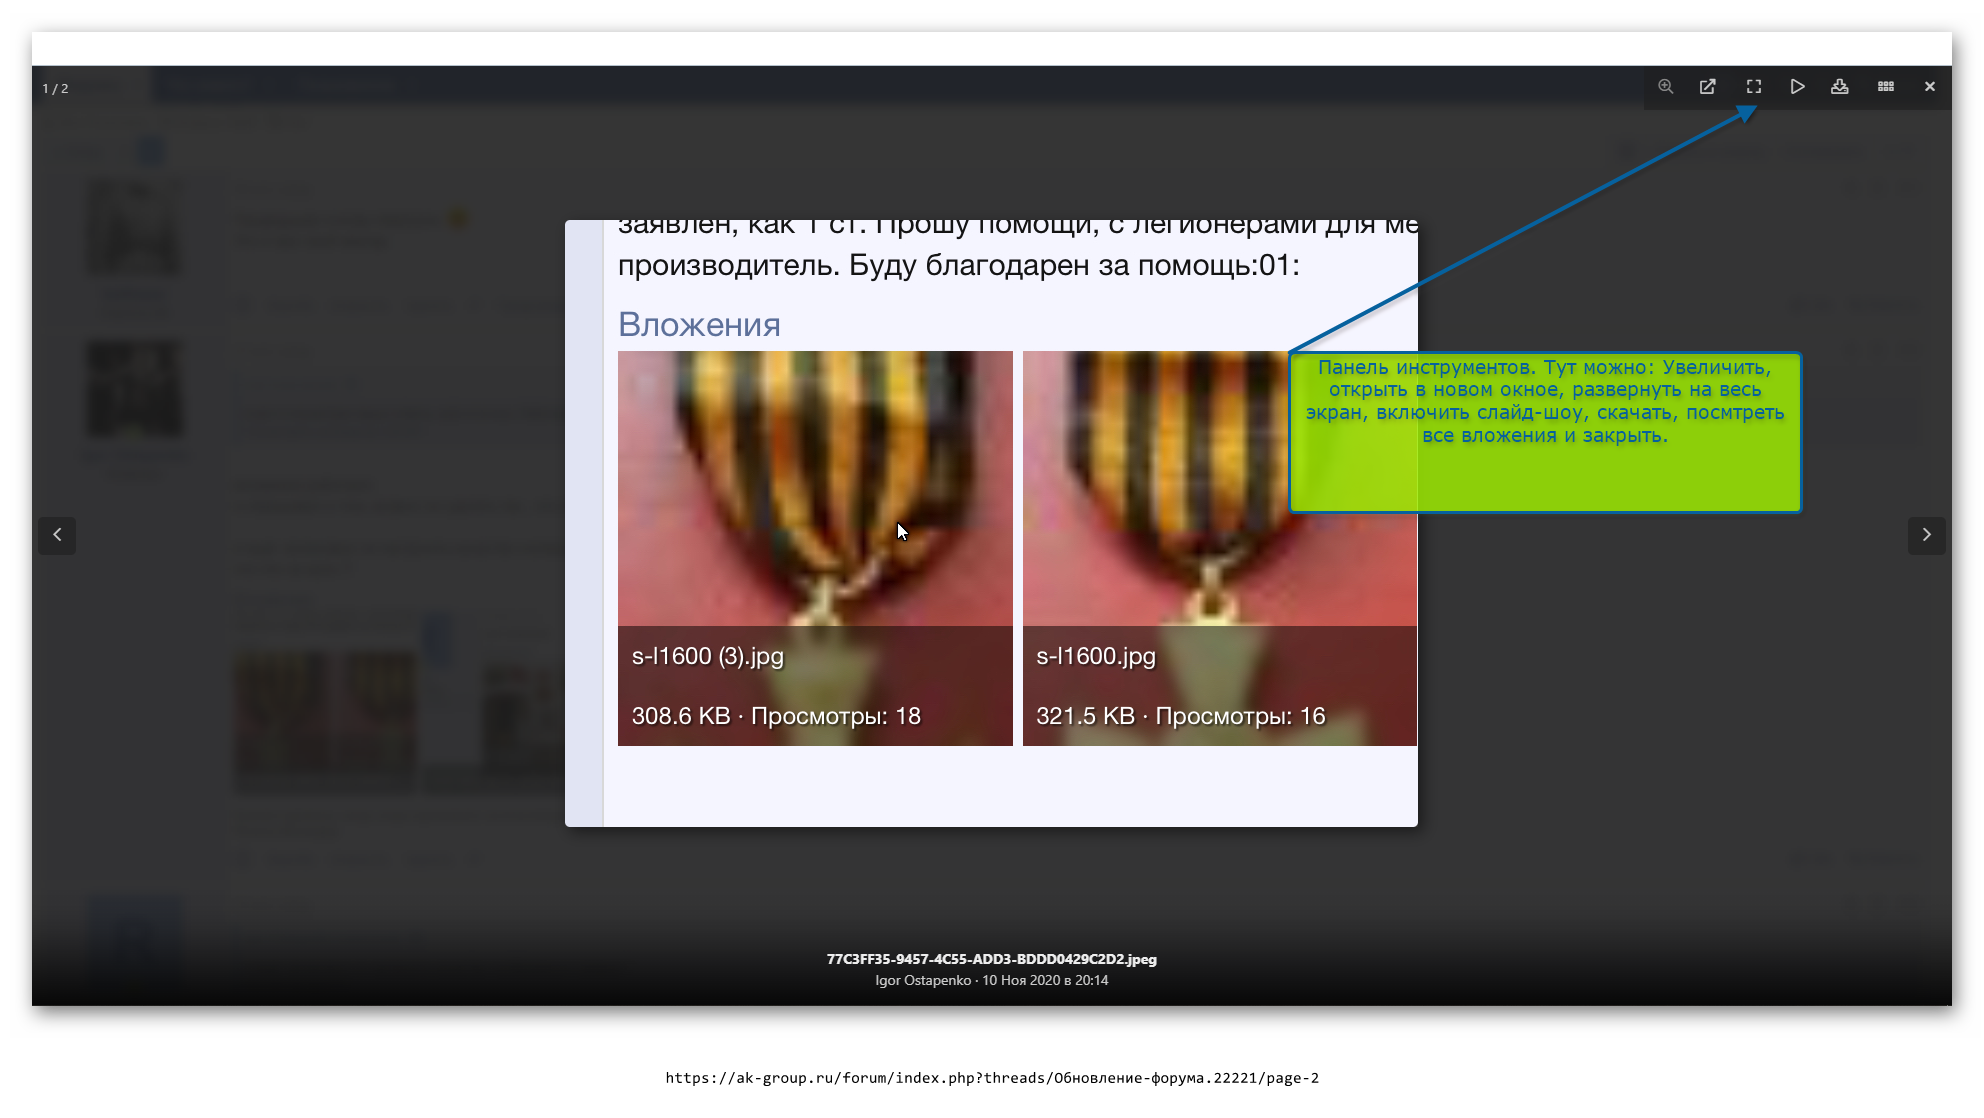
Task: Toggle fullscreen image view
Action: [1753, 87]
